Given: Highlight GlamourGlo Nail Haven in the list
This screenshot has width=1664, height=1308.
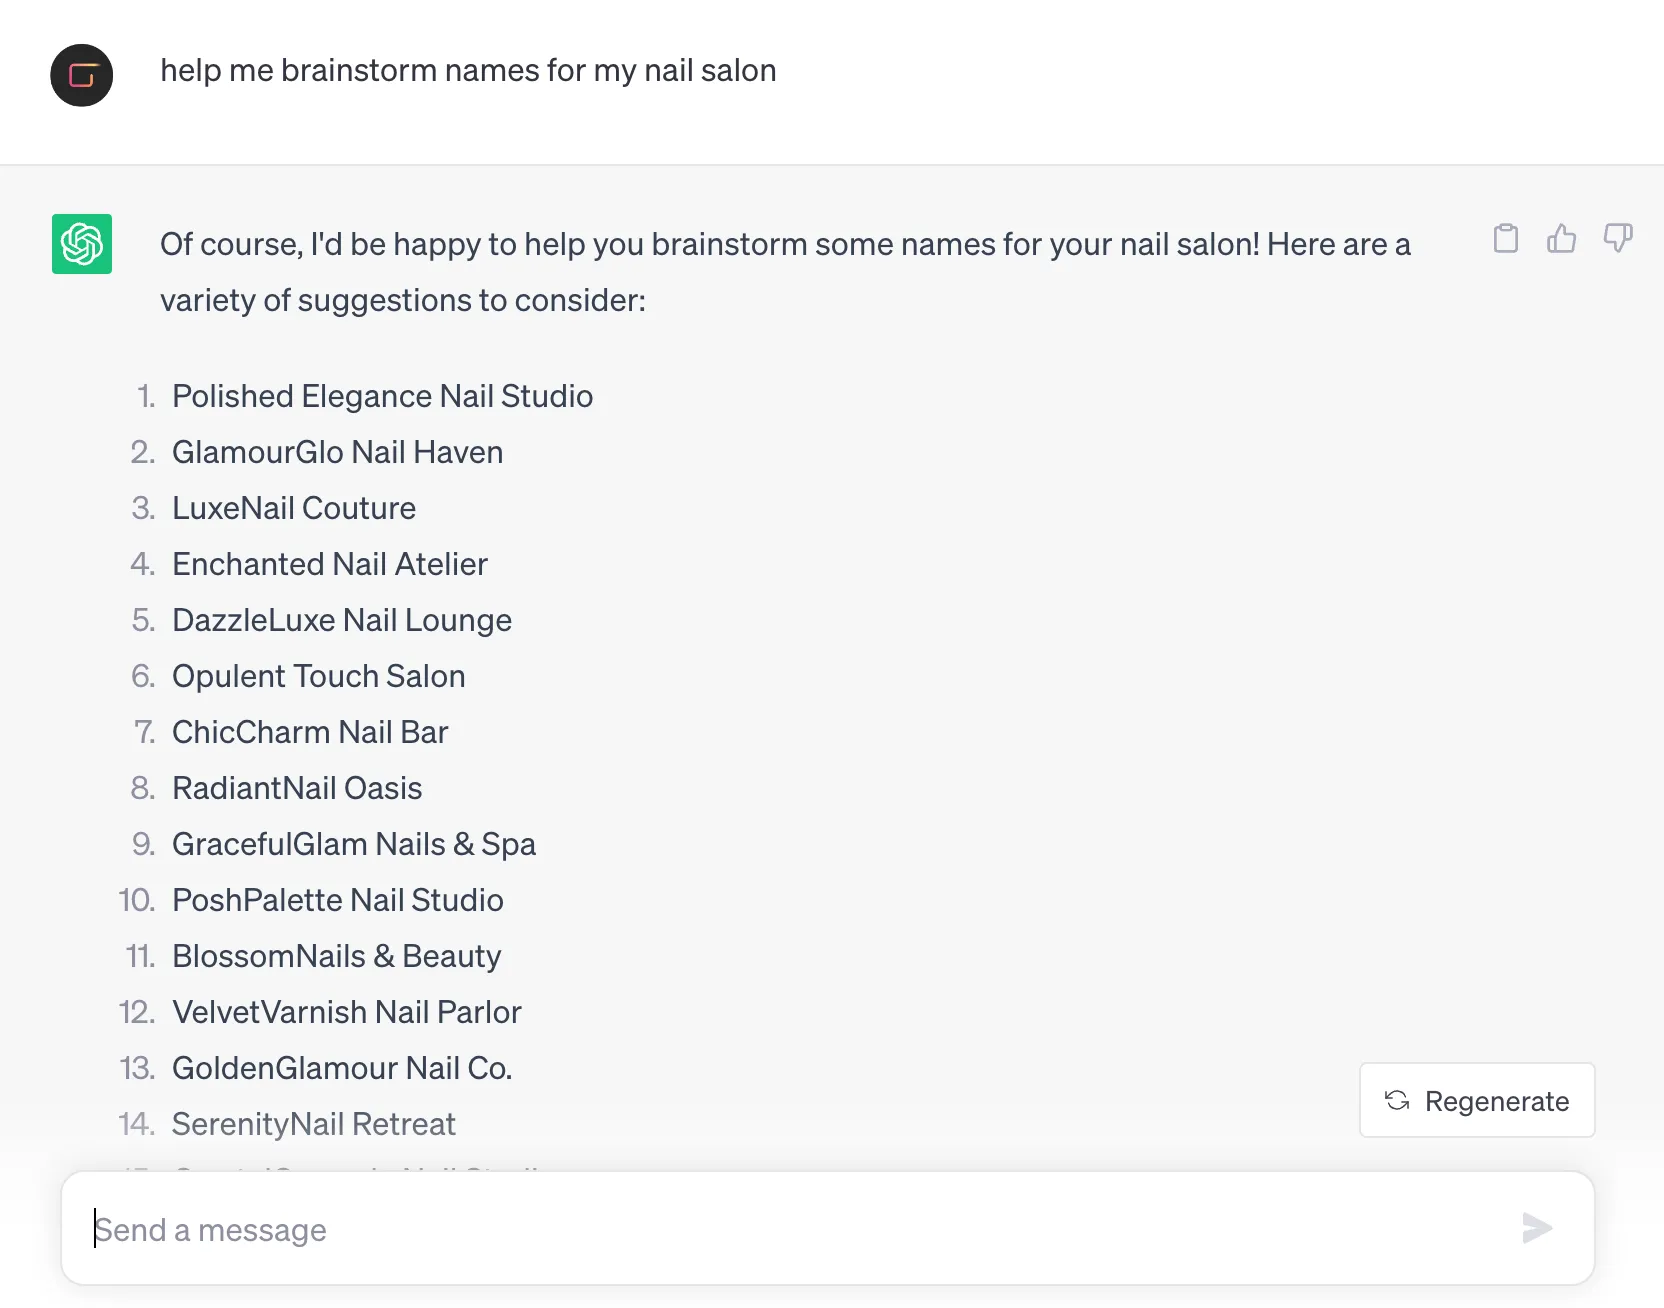Looking at the screenshot, I should coord(338,452).
